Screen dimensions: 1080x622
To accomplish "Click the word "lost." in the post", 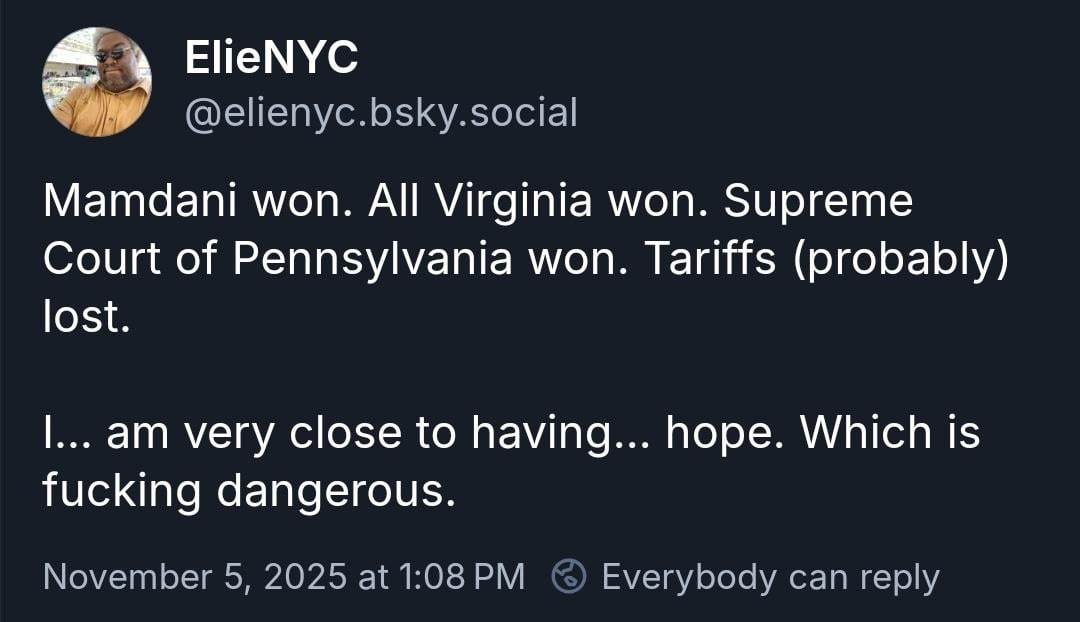I will (x=86, y=318).
